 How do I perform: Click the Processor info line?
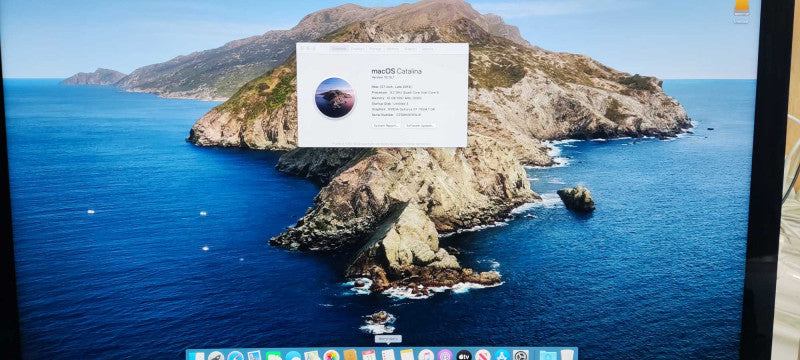click(x=405, y=92)
